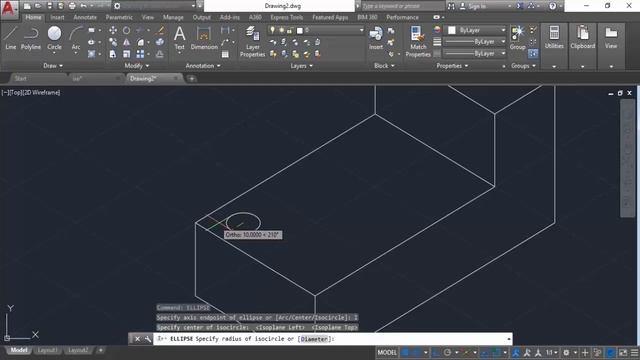Expand the Groups panel dropdown
Viewport: 640px width, 360px height.
pos(523,66)
